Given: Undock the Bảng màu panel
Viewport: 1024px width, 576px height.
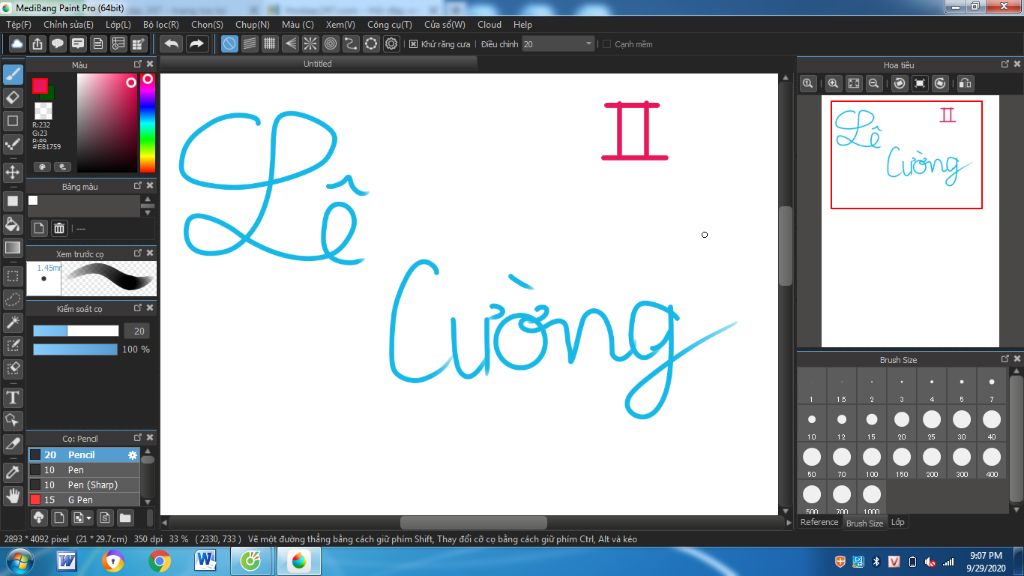Looking at the screenshot, I should 138,186.
